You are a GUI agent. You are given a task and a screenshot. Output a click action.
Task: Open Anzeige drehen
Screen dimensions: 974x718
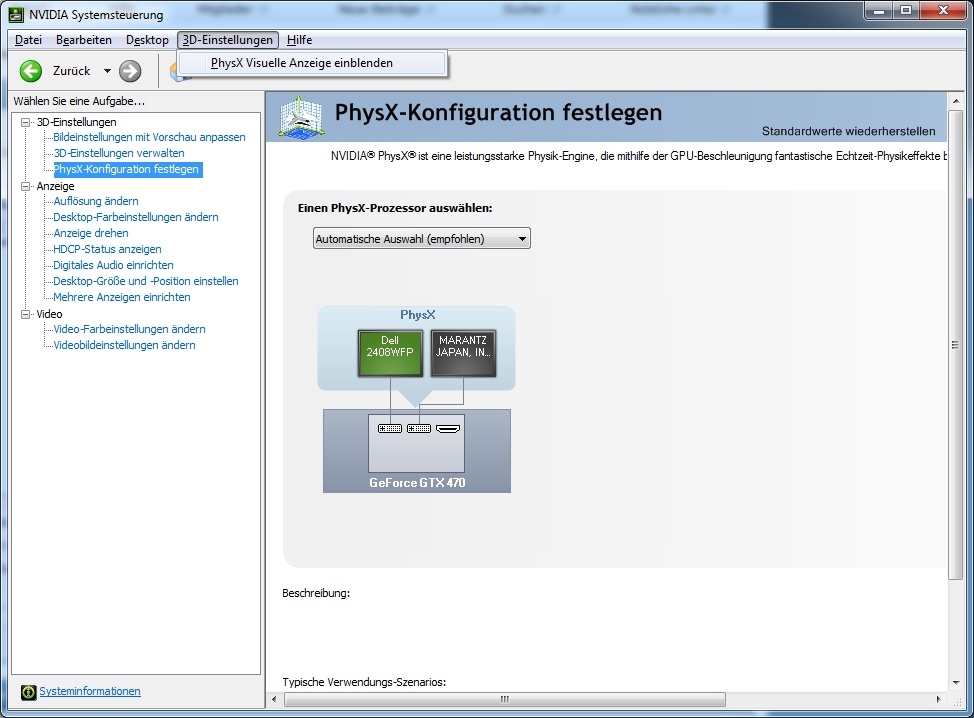(x=91, y=234)
